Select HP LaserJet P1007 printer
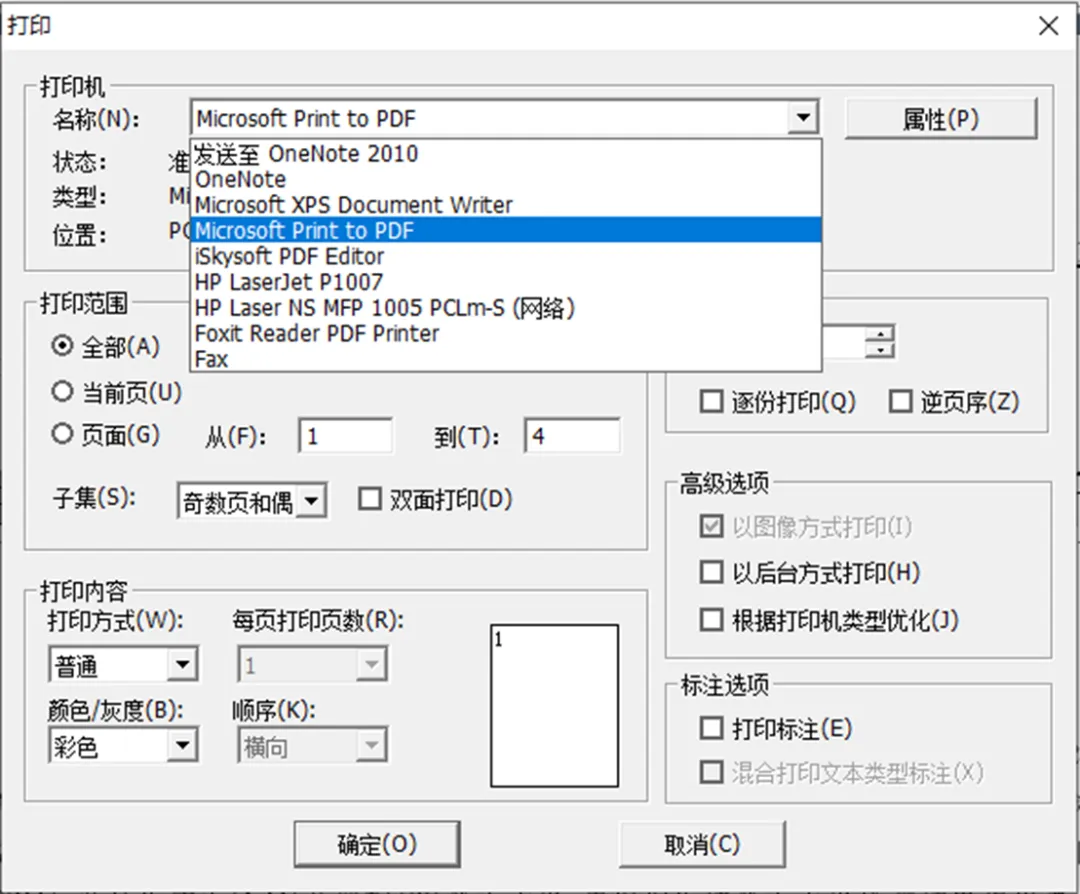Screen dimensions: 1080x894 (506, 282)
